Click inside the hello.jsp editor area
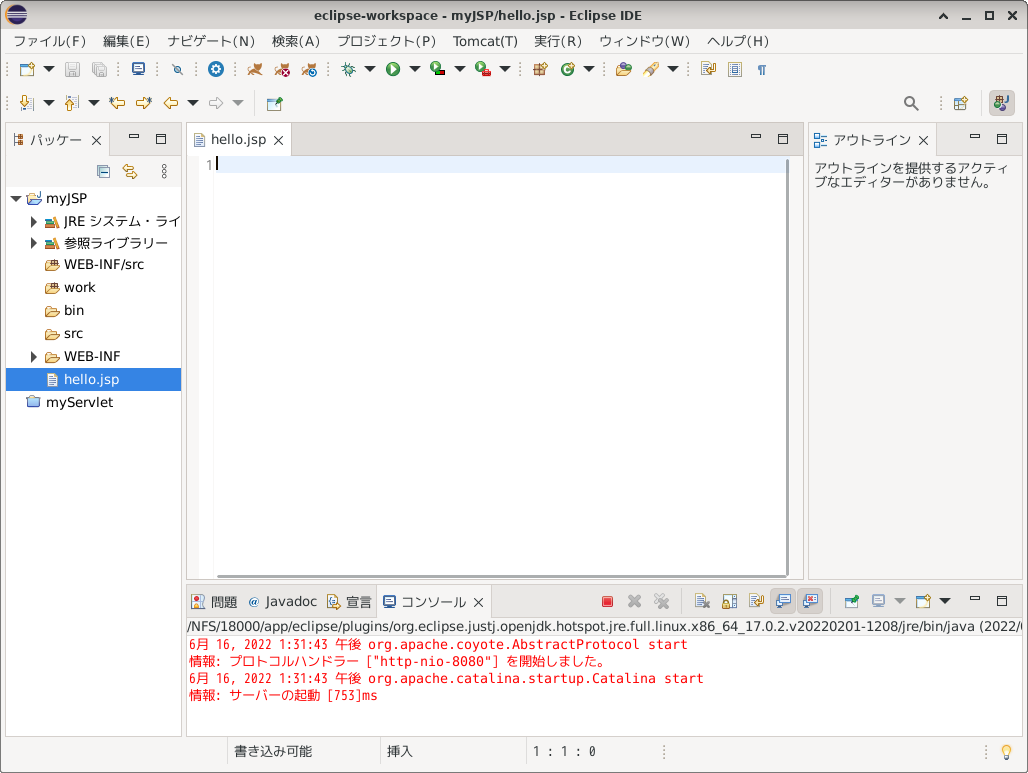This screenshot has height=773, width=1028. click(x=502, y=367)
